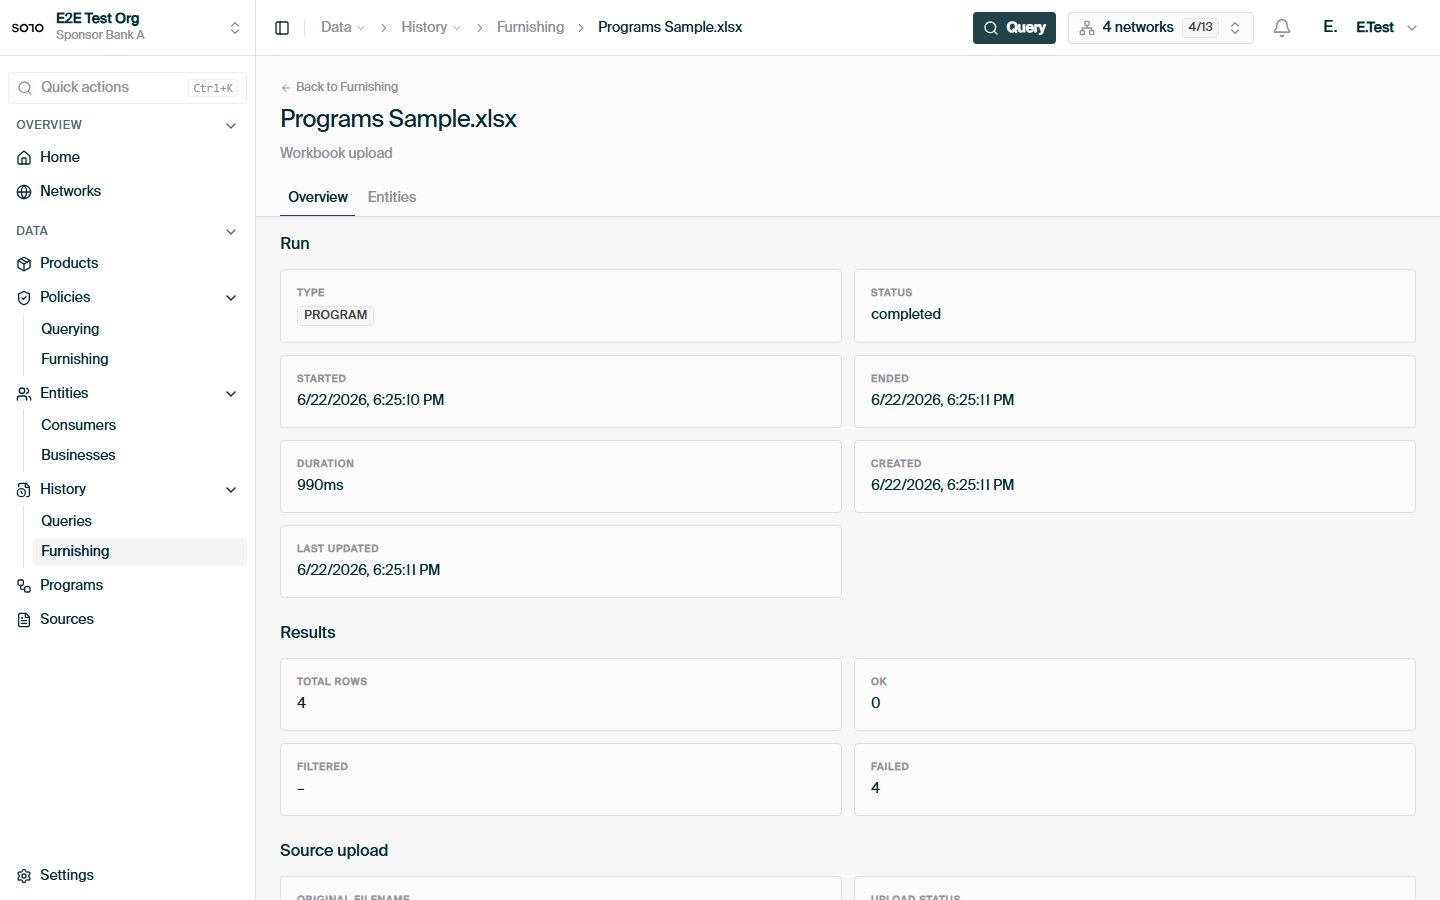Click the Furnishing breadcrumb link
Viewport: 1440px width, 900px height.
[x=530, y=27]
